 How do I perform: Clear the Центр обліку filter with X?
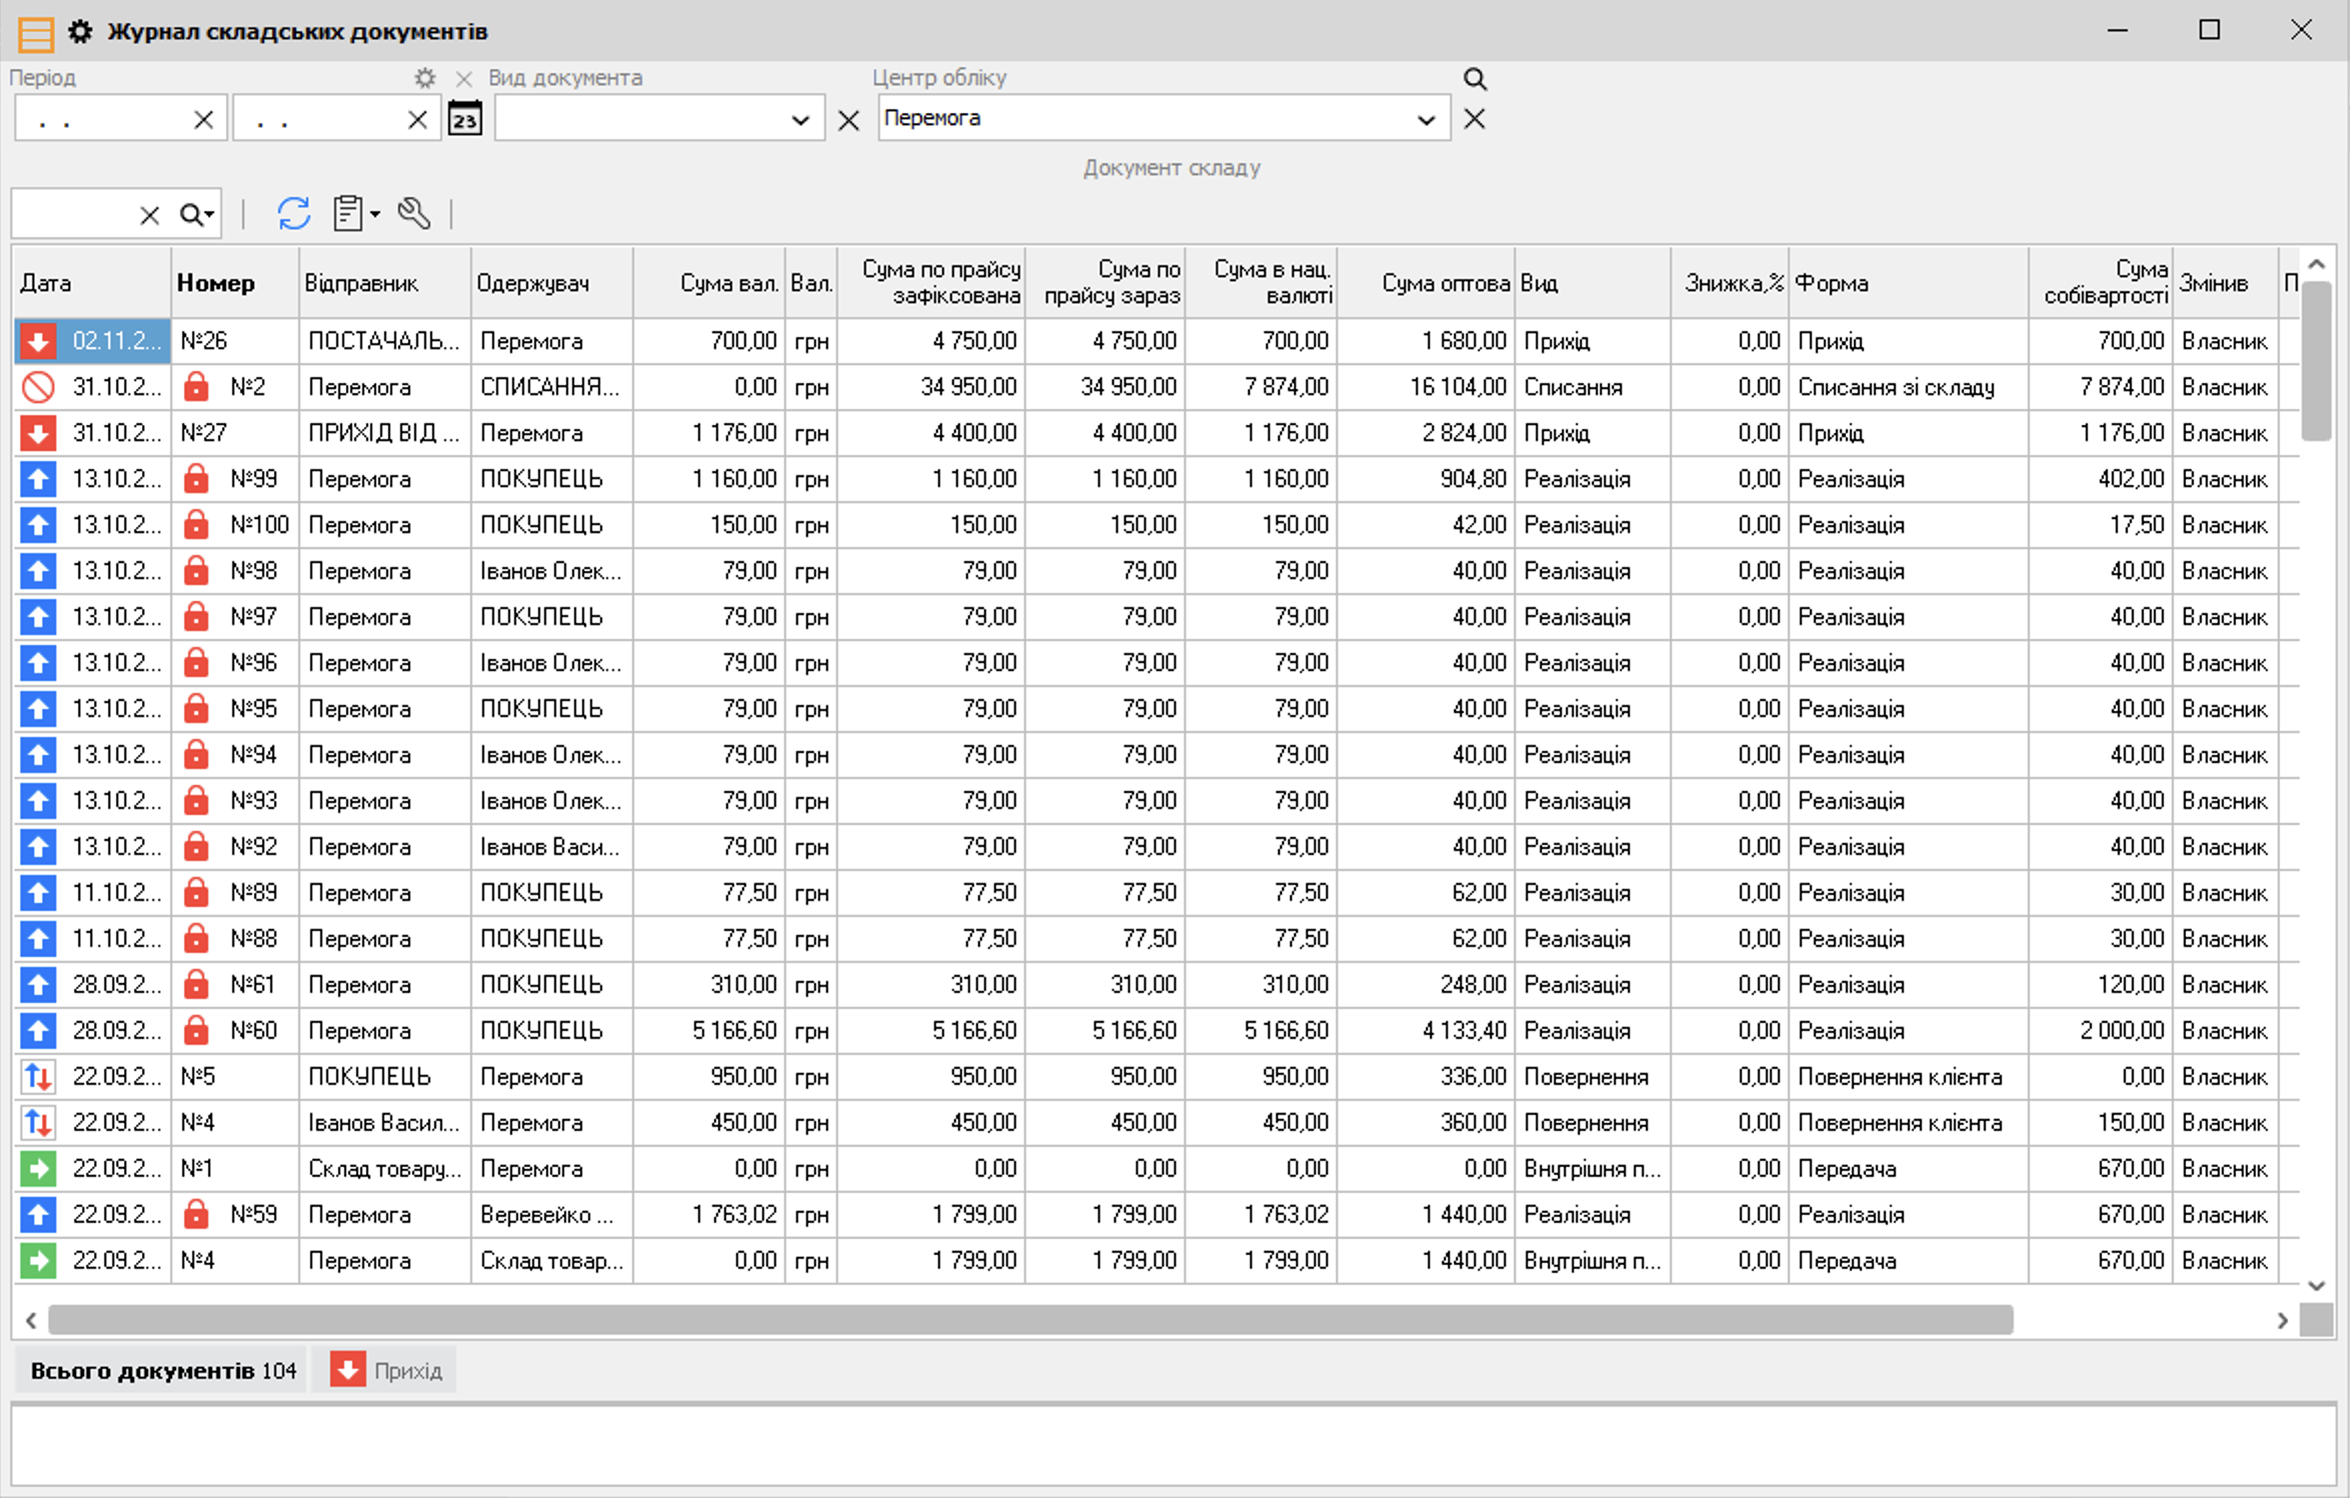click(x=1474, y=120)
